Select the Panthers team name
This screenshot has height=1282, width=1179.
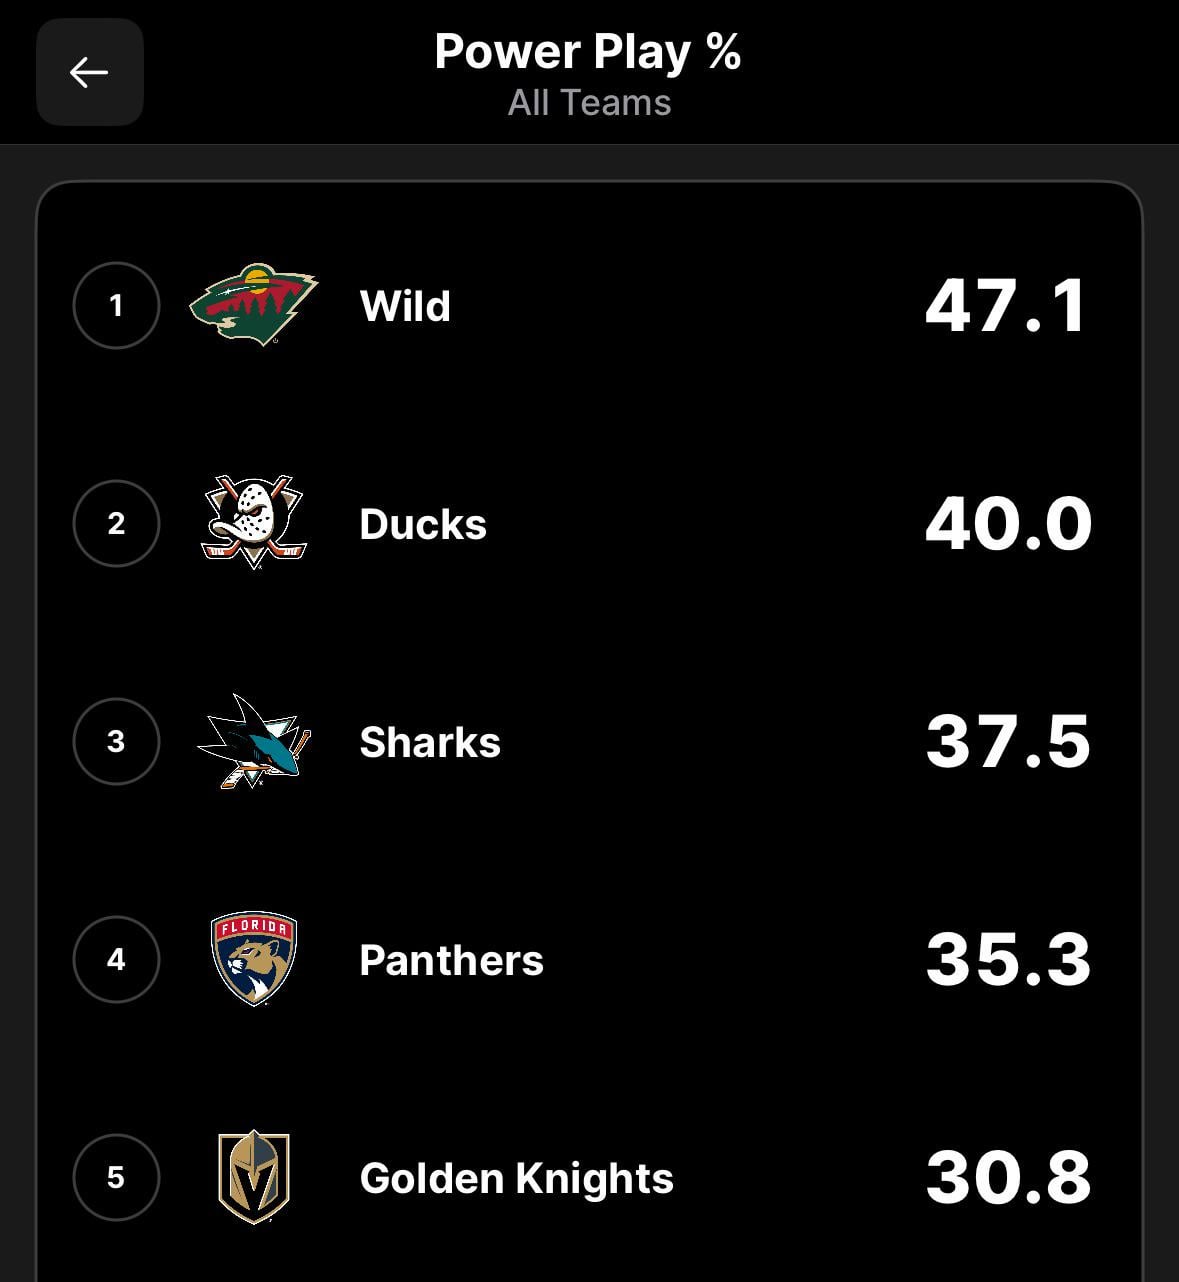point(451,960)
